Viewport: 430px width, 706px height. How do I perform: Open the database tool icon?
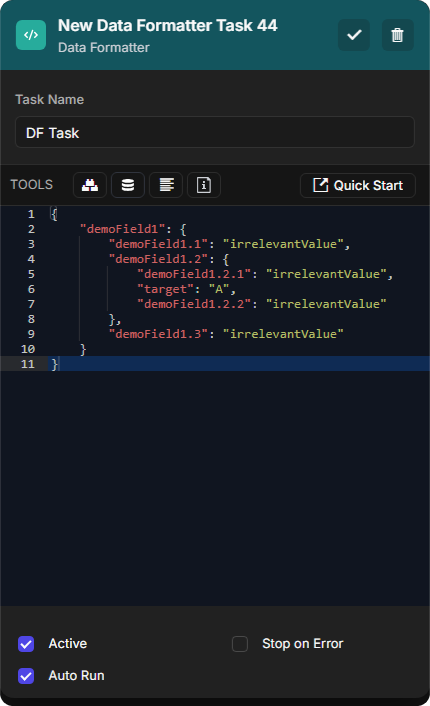click(x=128, y=185)
